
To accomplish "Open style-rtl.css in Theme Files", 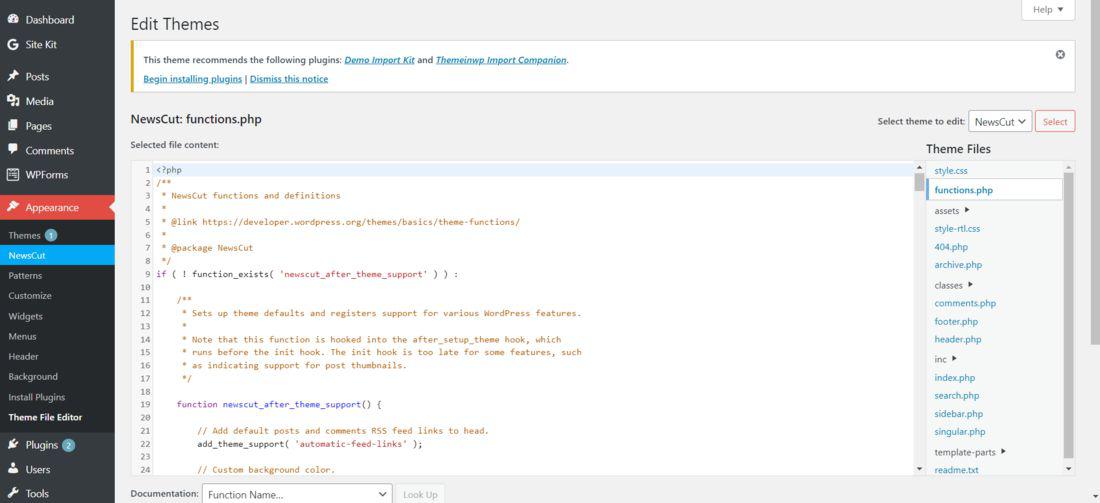I will 957,229.
